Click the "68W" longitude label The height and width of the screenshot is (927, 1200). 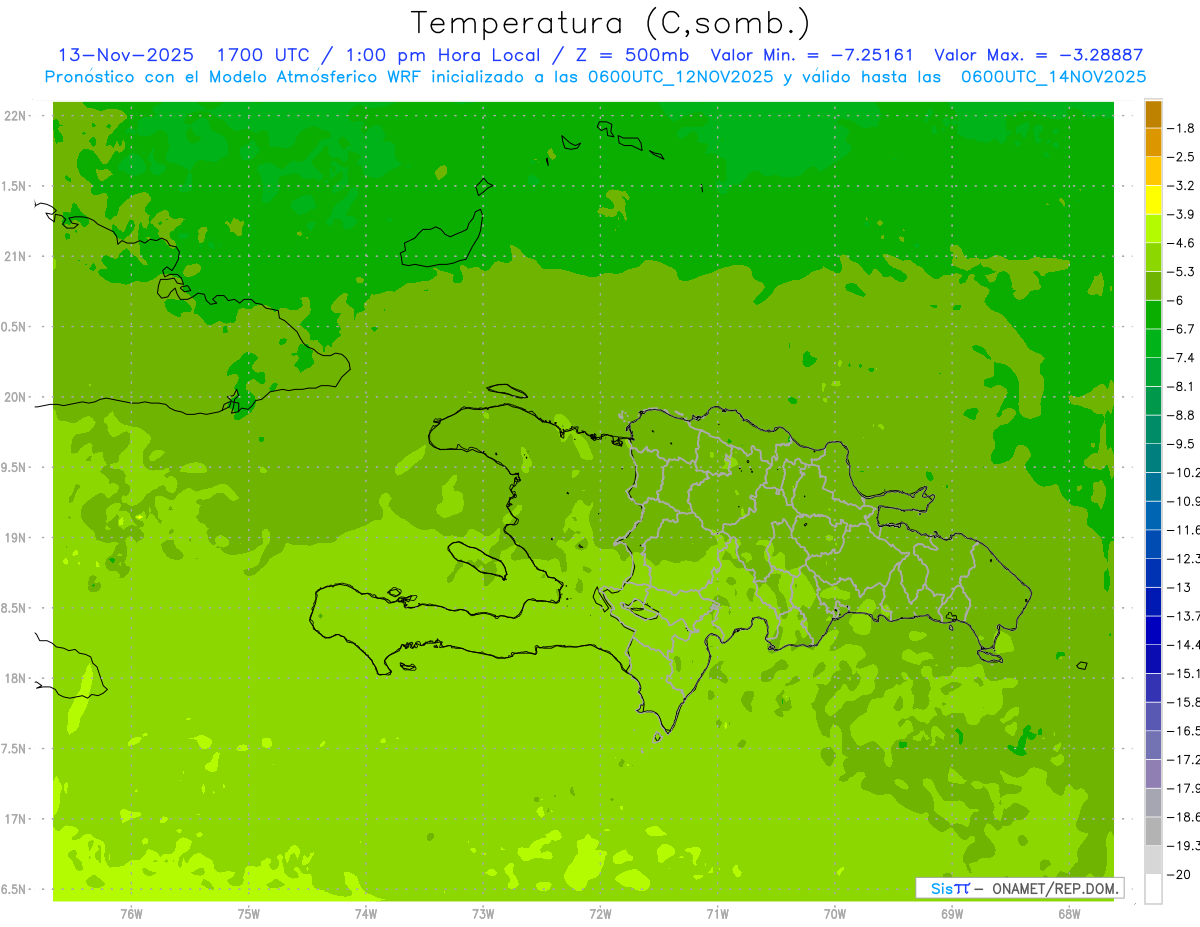[1069, 913]
